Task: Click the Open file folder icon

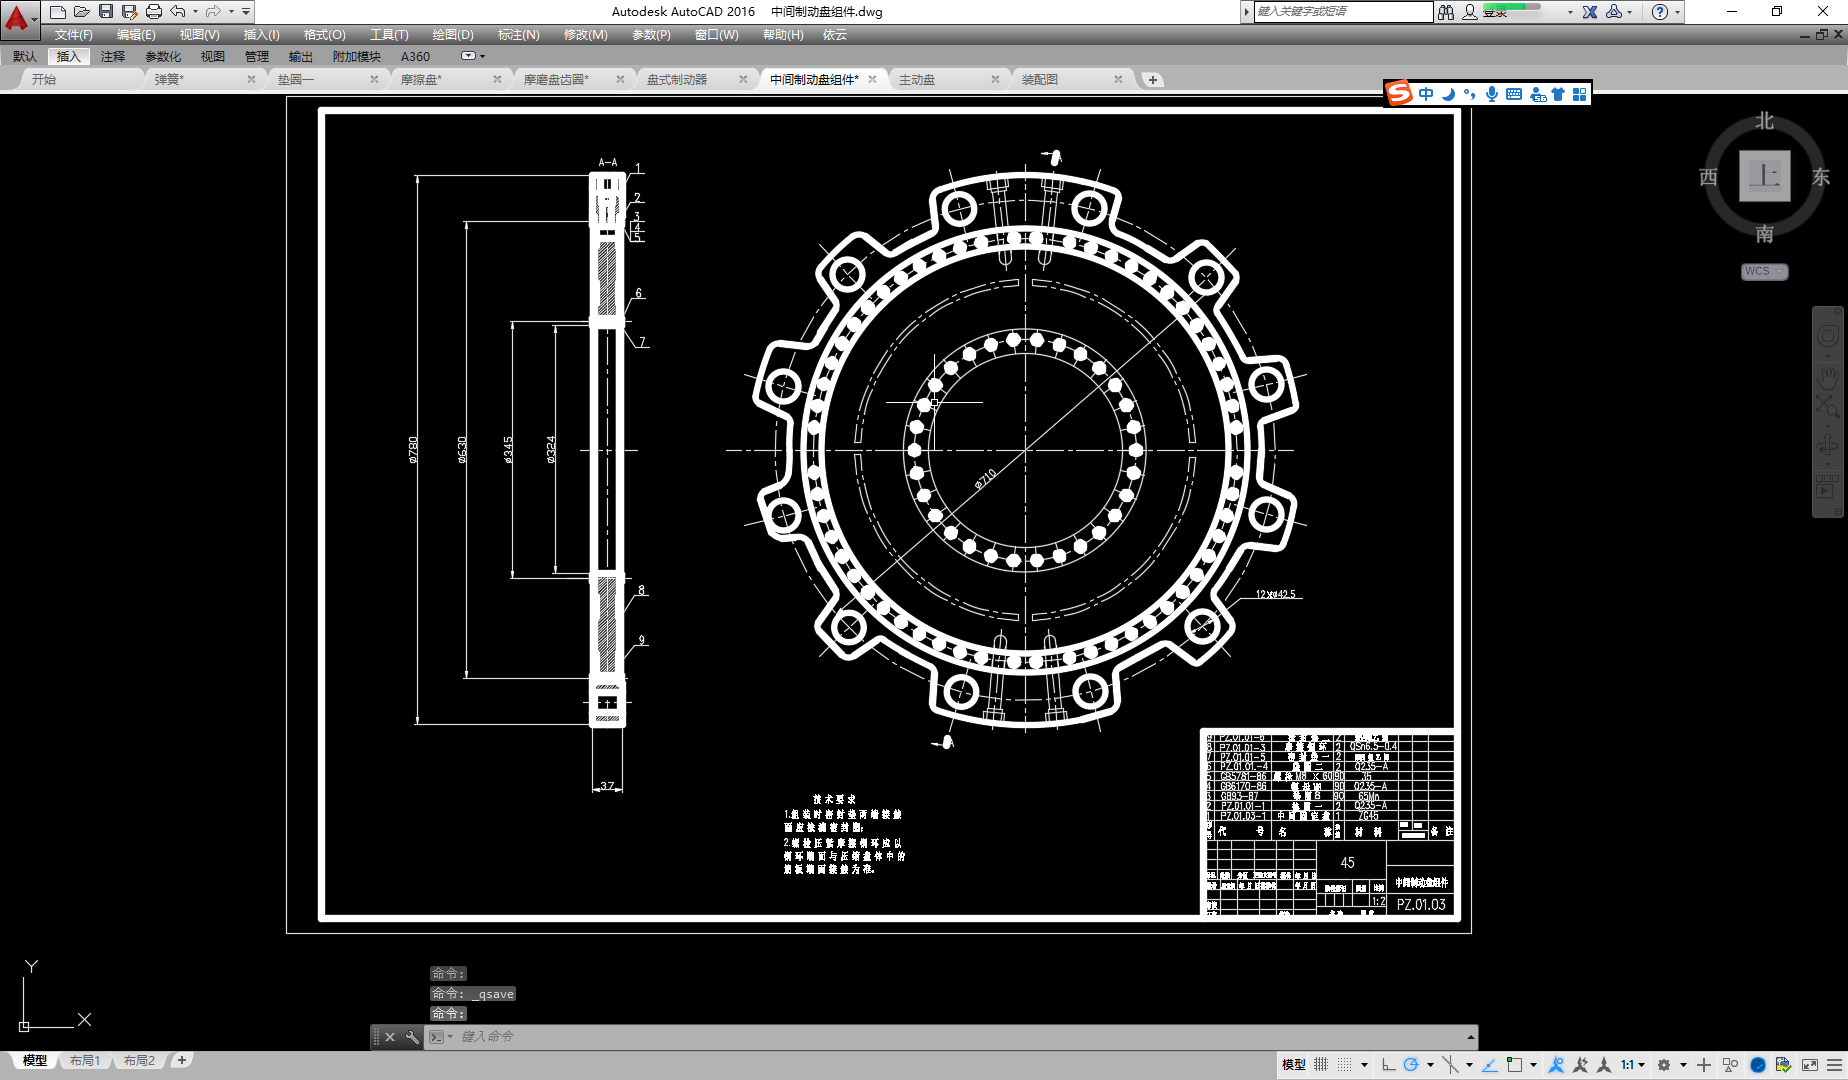Action: pyautogui.click(x=82, y=12)
